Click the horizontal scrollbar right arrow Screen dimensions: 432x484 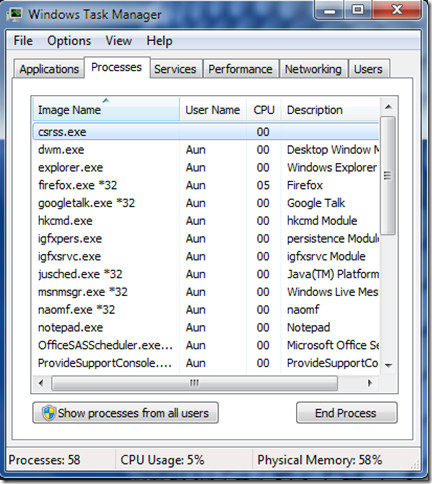click(370, 383)
